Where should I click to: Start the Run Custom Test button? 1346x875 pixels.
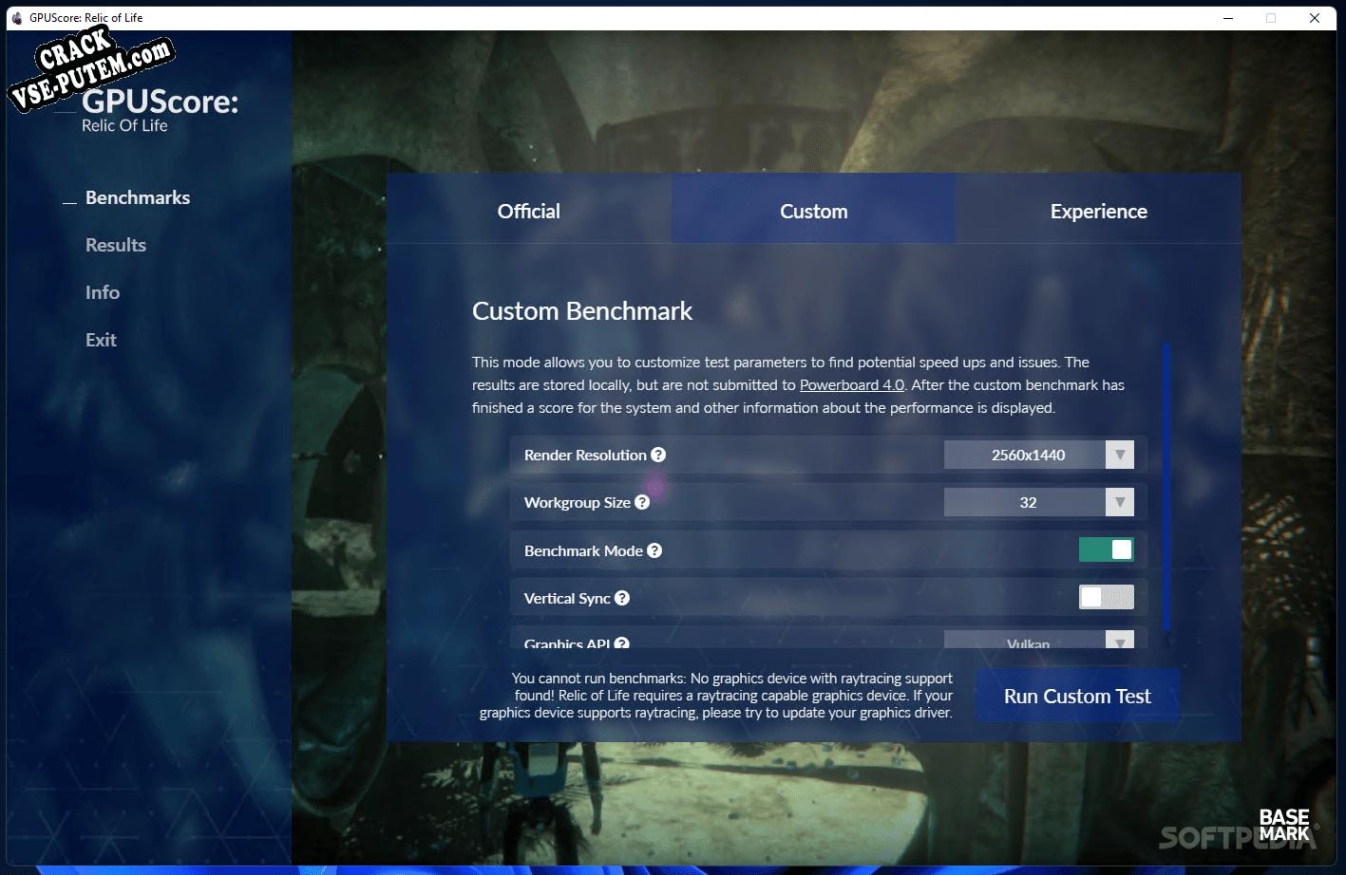(1077, 696)
